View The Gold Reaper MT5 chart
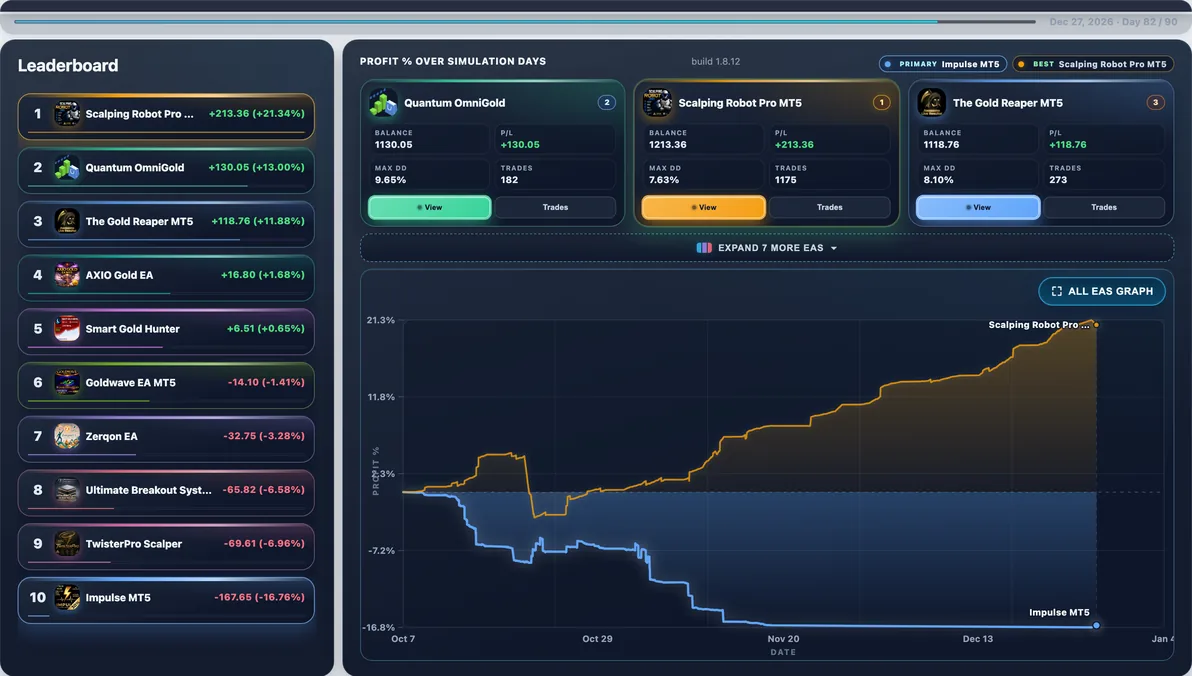 coord(978,208)
